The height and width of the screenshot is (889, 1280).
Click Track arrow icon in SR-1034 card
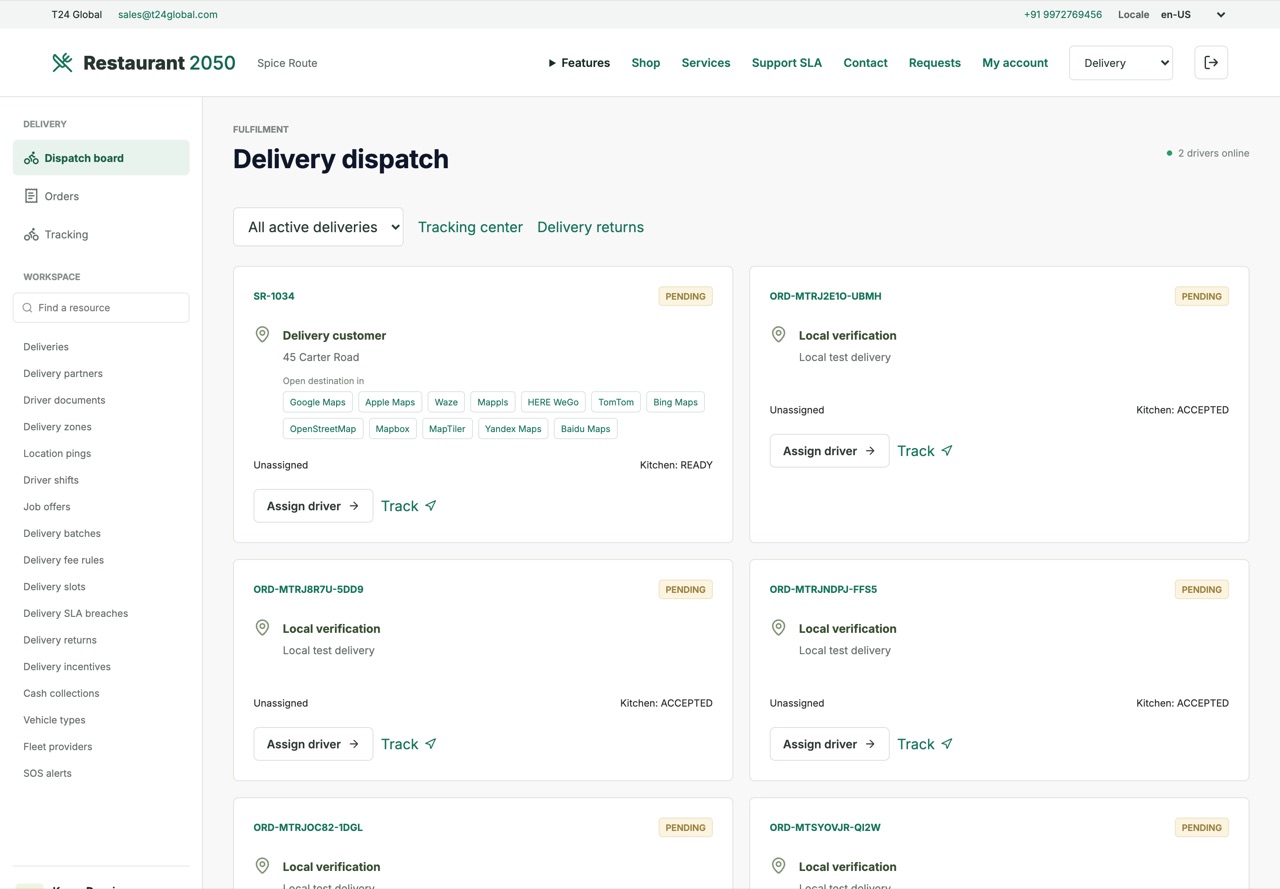[431, 506]
